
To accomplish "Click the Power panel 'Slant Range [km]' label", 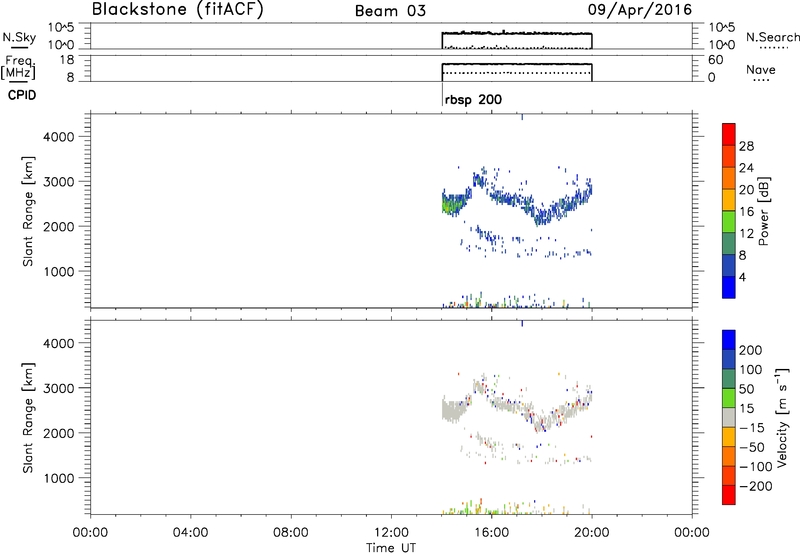I will 28,211.
